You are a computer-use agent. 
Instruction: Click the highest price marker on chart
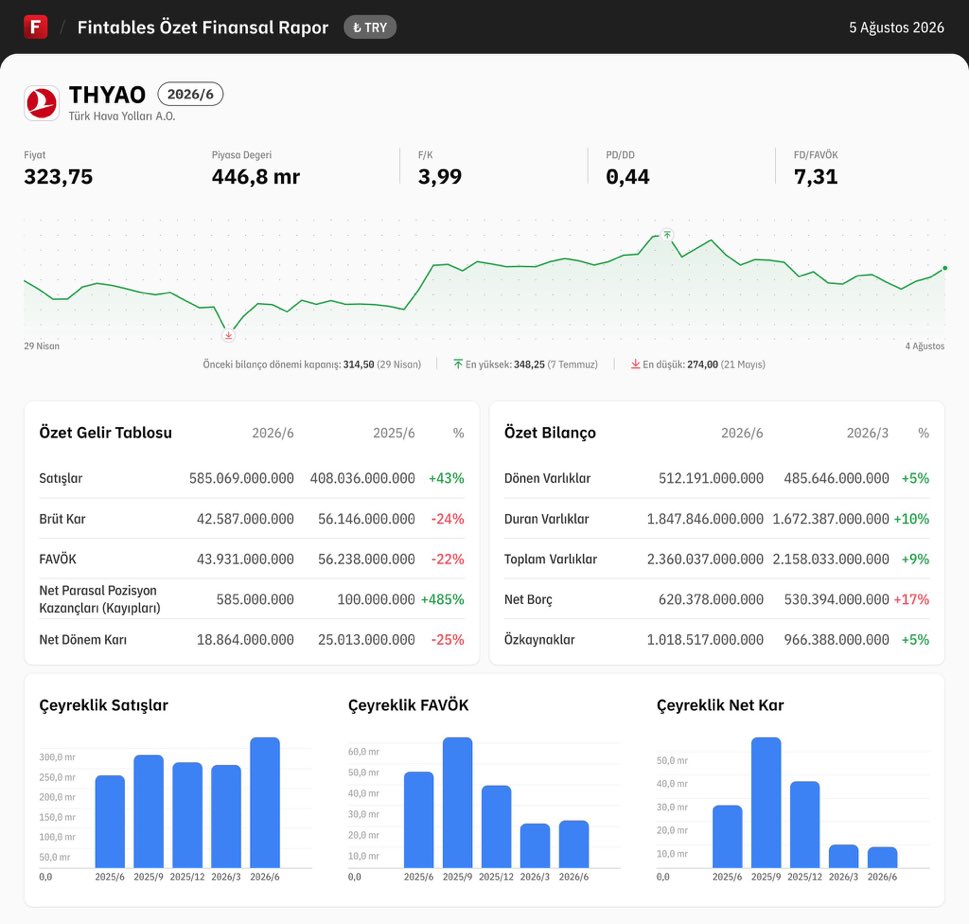[x=667, y=234]
